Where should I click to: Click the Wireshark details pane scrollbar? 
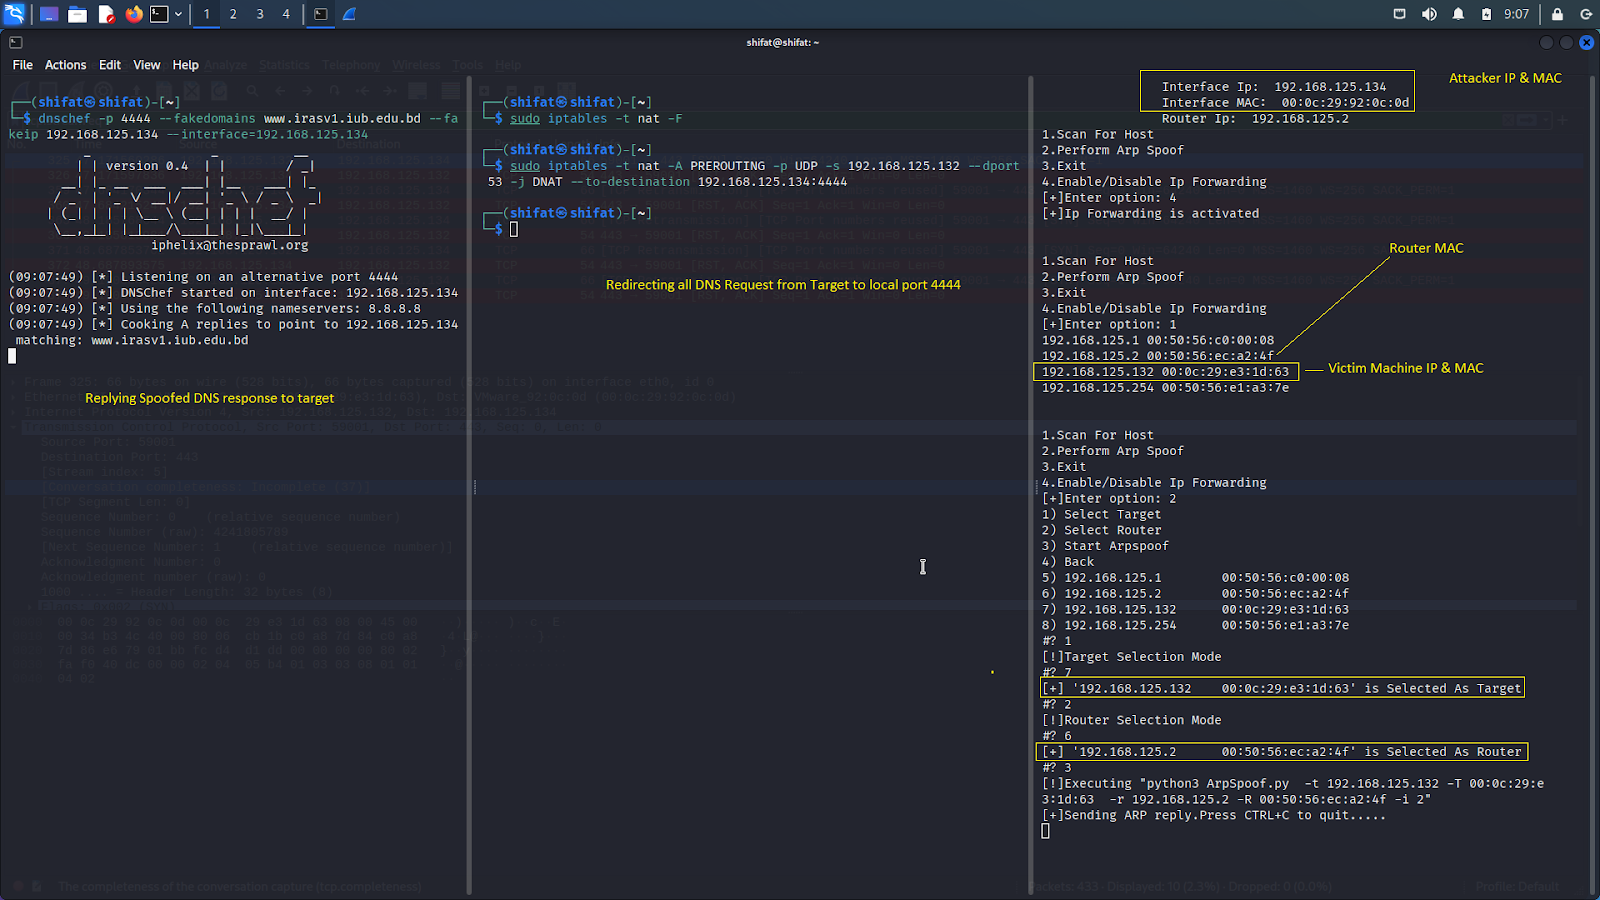470,486
